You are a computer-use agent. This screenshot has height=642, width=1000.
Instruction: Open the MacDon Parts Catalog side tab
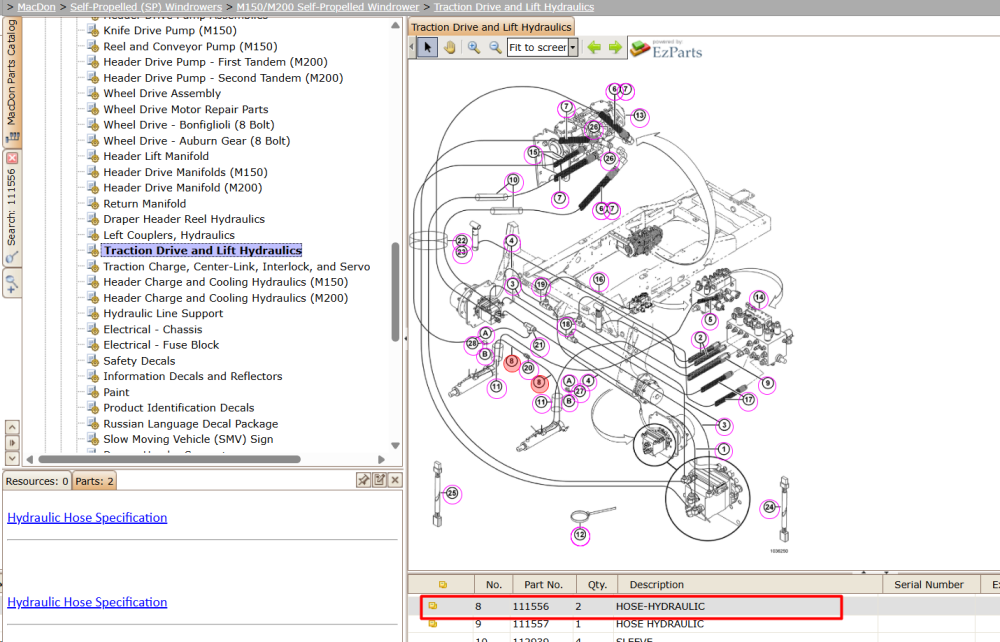[12, 80]
